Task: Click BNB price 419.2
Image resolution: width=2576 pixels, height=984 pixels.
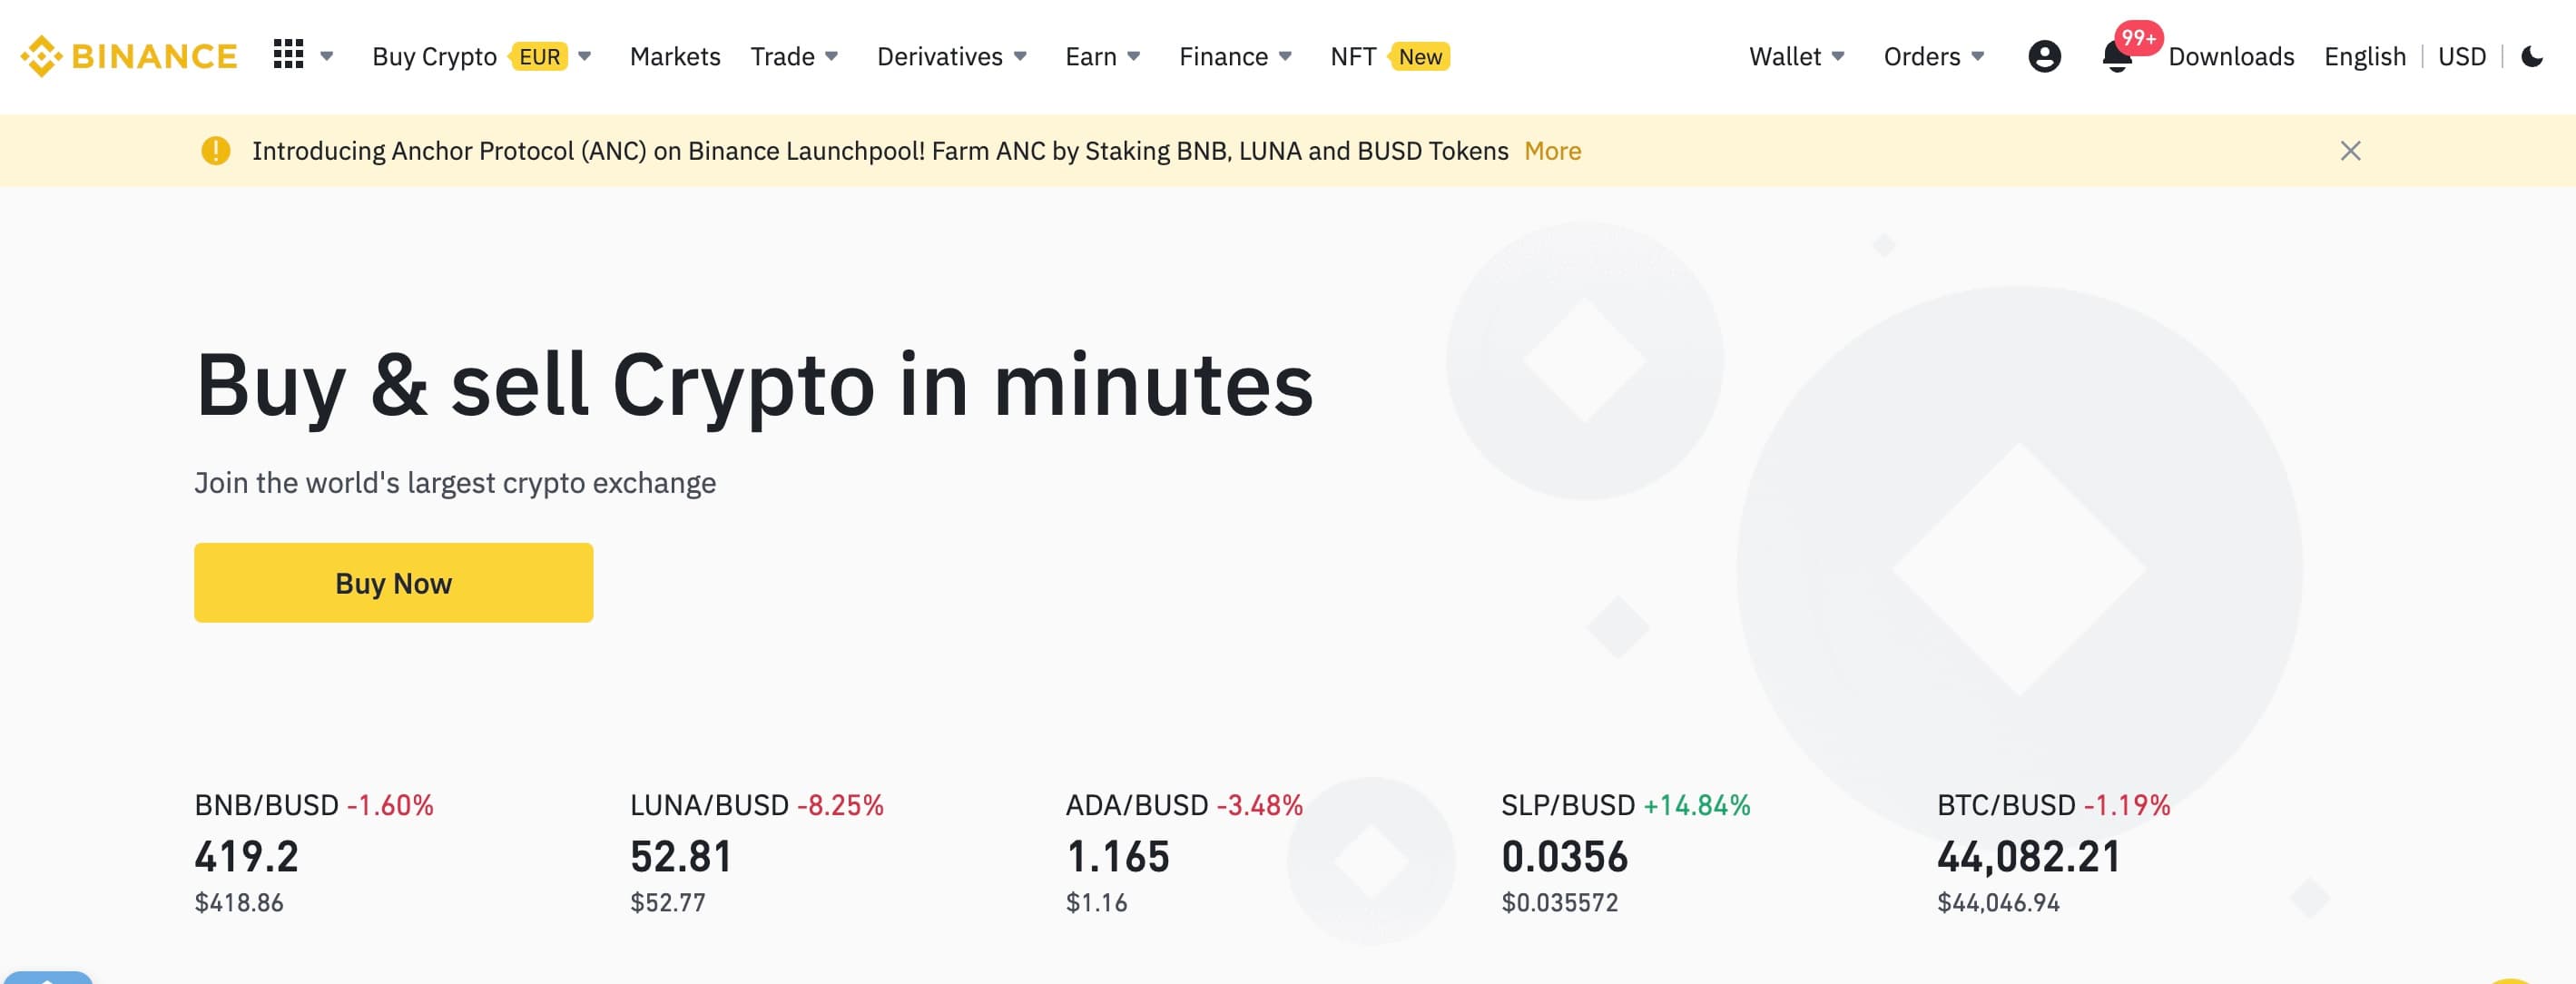Action: pos(246,857)
